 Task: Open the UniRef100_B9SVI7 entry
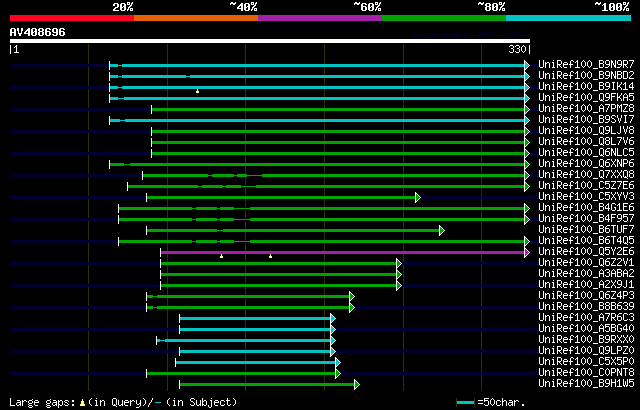[x=586, y=120]
